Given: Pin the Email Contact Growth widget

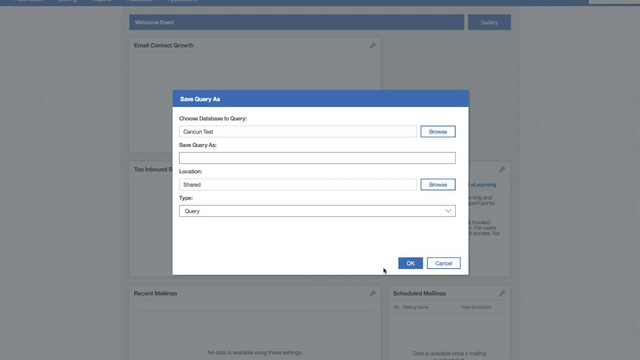Looking at the screenshot, I should pos(373,46).
